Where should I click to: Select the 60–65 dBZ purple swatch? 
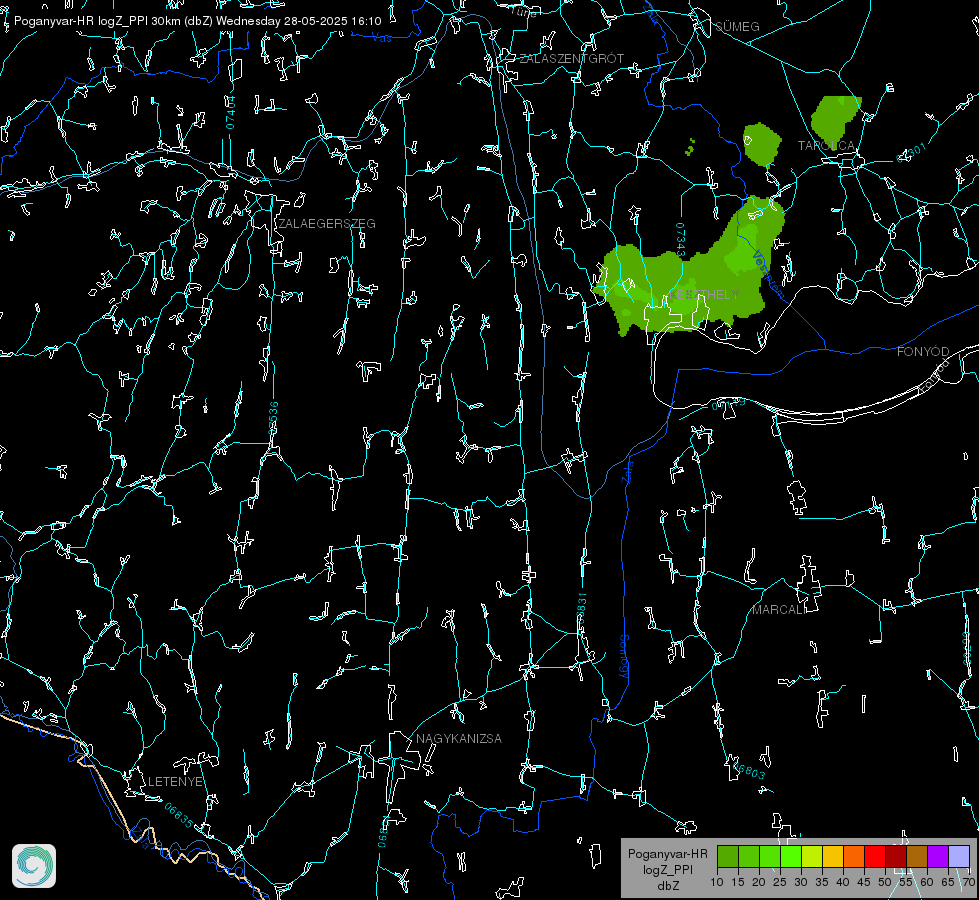938,857
